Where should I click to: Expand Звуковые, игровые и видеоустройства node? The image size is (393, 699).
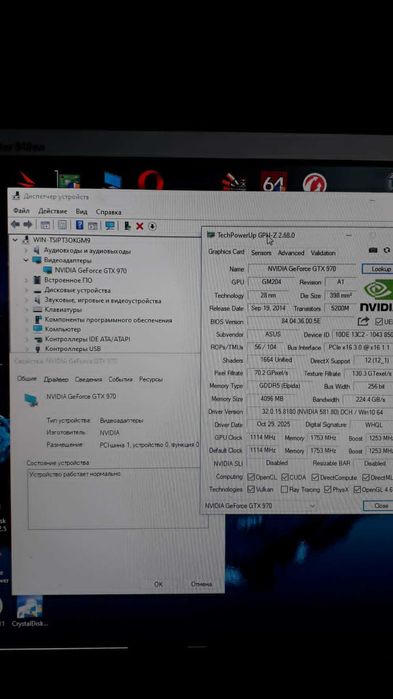click(x=26, y=300)
